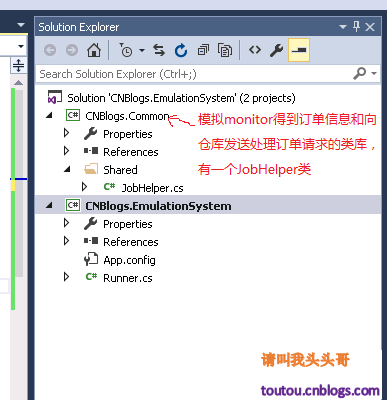Click the search magnifier icon

pos(360,73)
